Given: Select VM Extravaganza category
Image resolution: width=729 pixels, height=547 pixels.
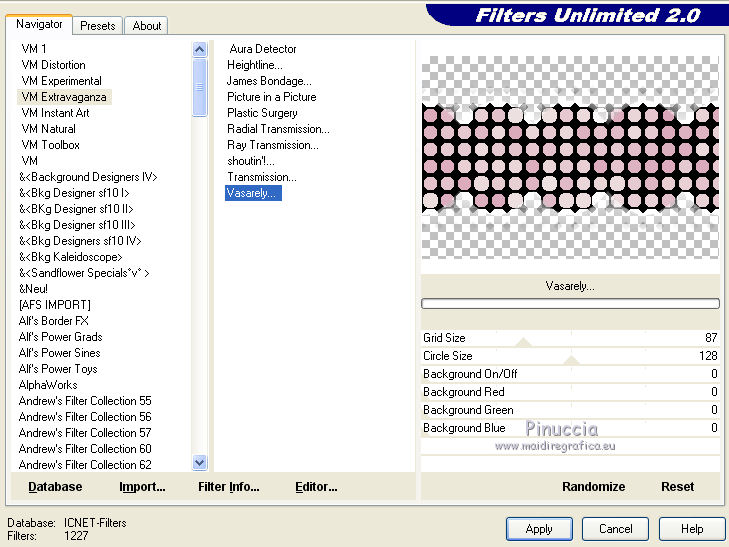Looking at the screenshot, I should pyautogui.click(x=64, y=97).
